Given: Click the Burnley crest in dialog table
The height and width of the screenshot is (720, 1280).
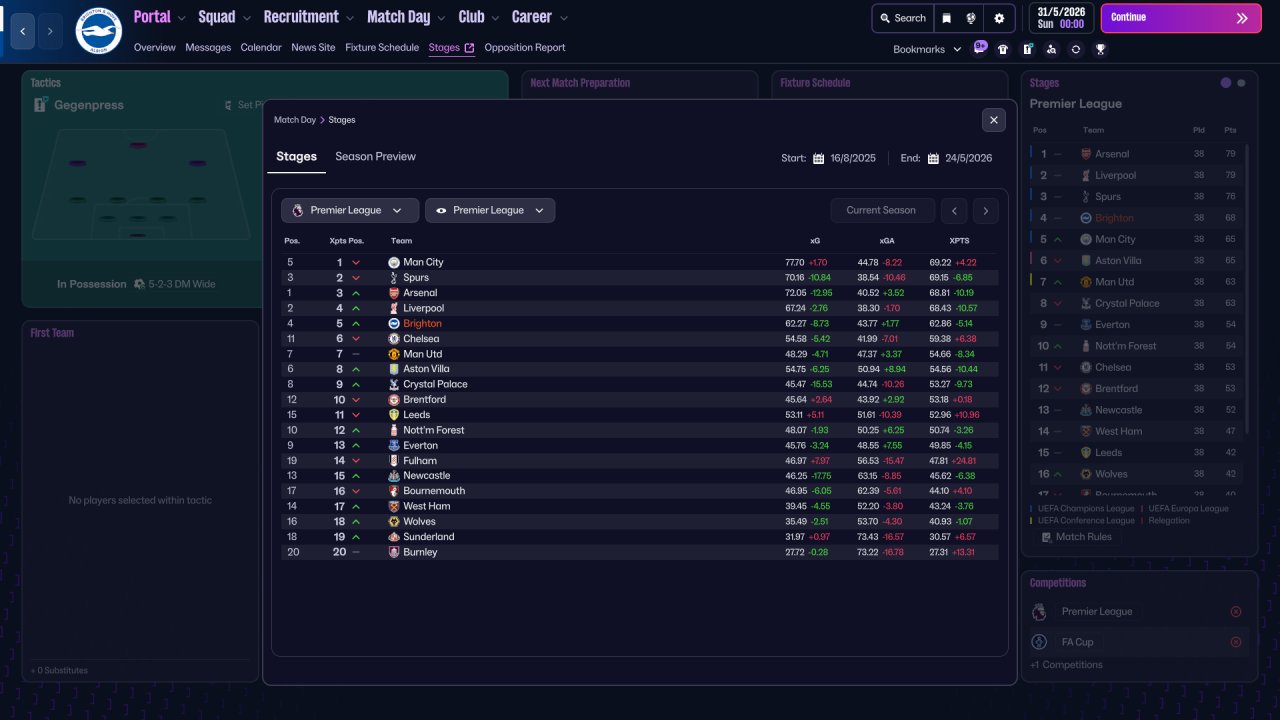Looking at the screenshot, I should (x=394, y=552).
